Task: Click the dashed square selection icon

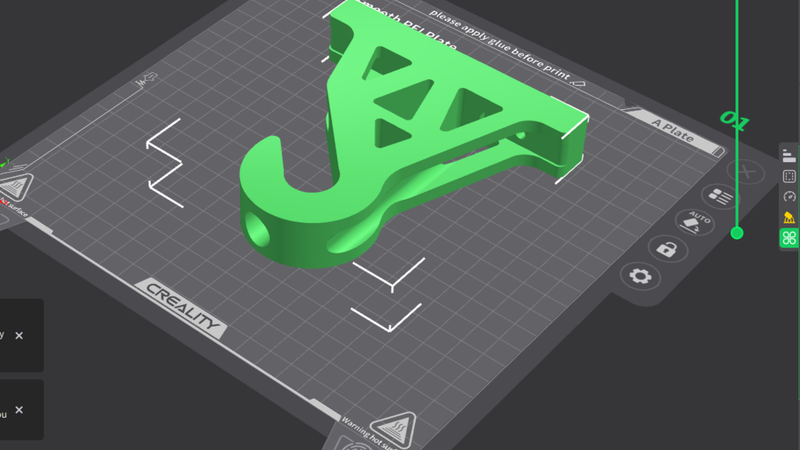Action: pos(789,176)
